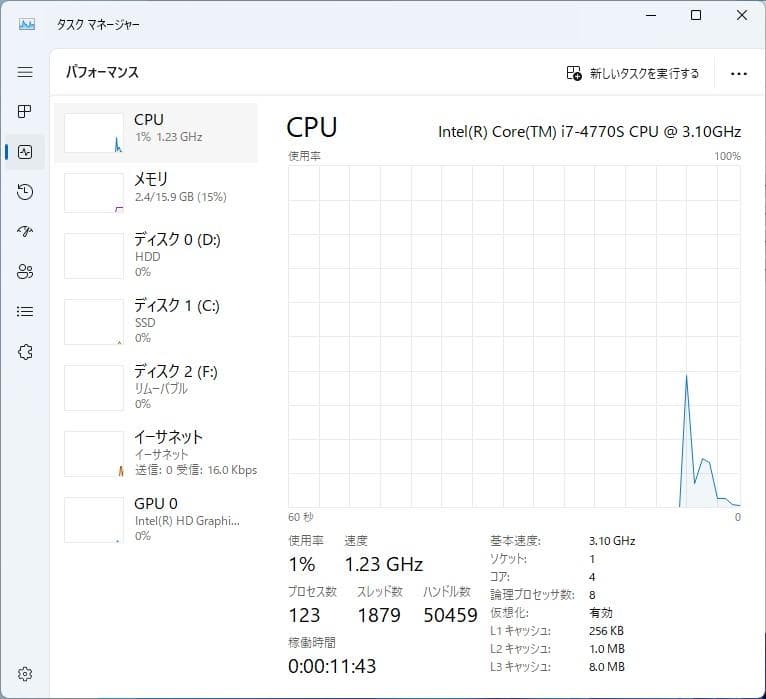Screen dimensions: 766x699
Task: Click the 論理プロセッサ数 label
Action: [532, 594]
